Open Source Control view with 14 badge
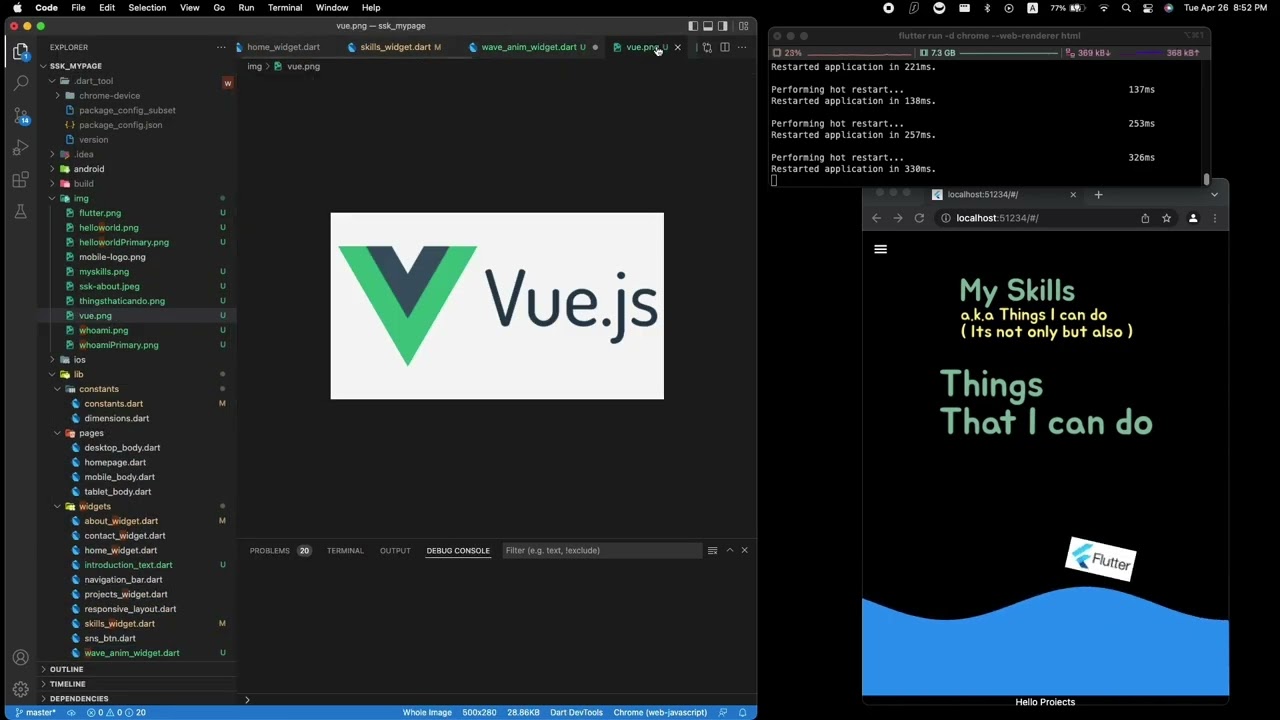The height and width of the screenshot is (720, 1280). (20, 115)
